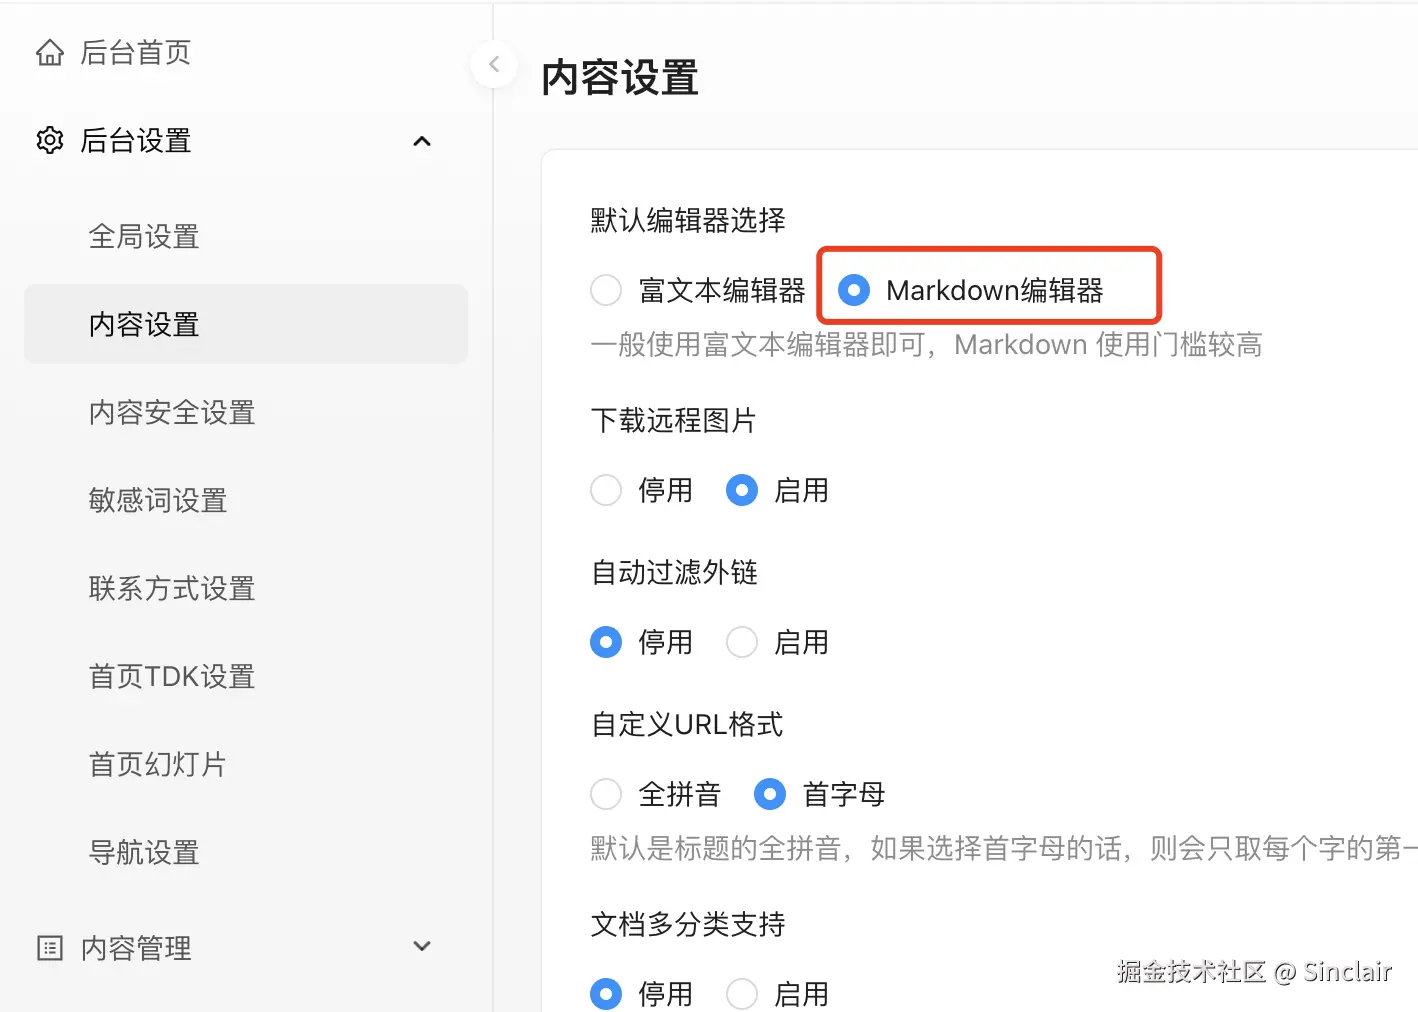Collapse the sidebar with the left arrow
This screenshot has height=1012, width=1418.
[494, 65]
